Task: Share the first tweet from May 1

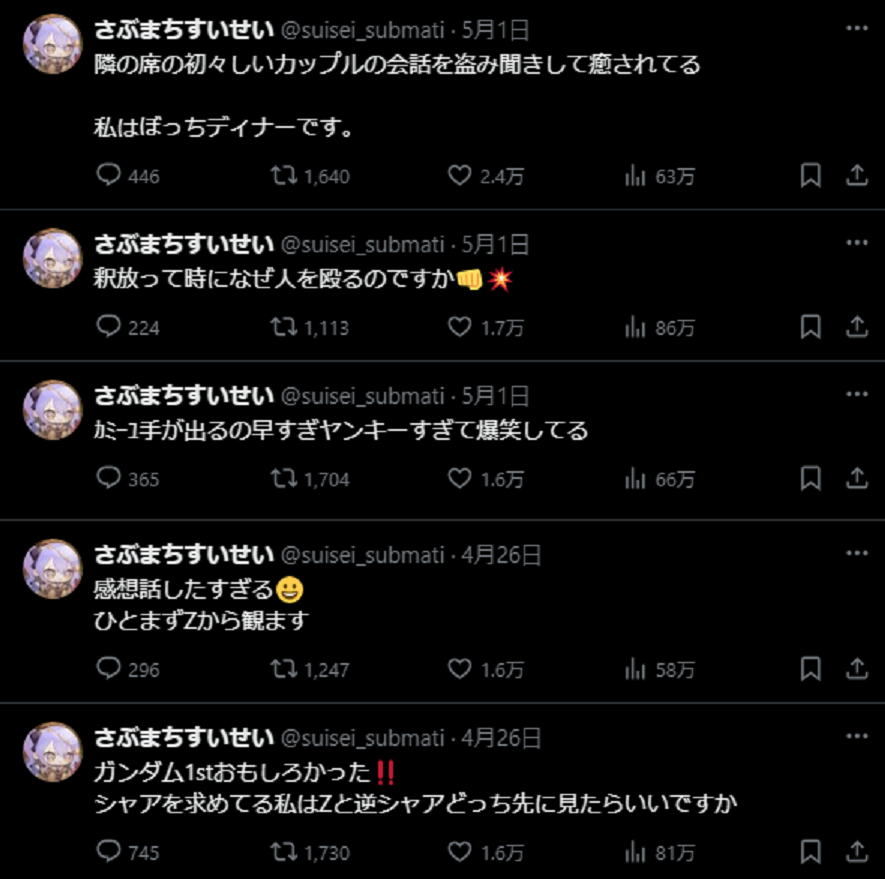Action: (857, 175)
